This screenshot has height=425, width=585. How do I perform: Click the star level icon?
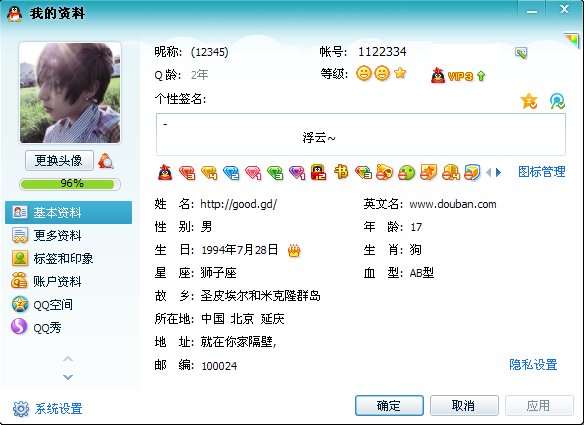400,73
